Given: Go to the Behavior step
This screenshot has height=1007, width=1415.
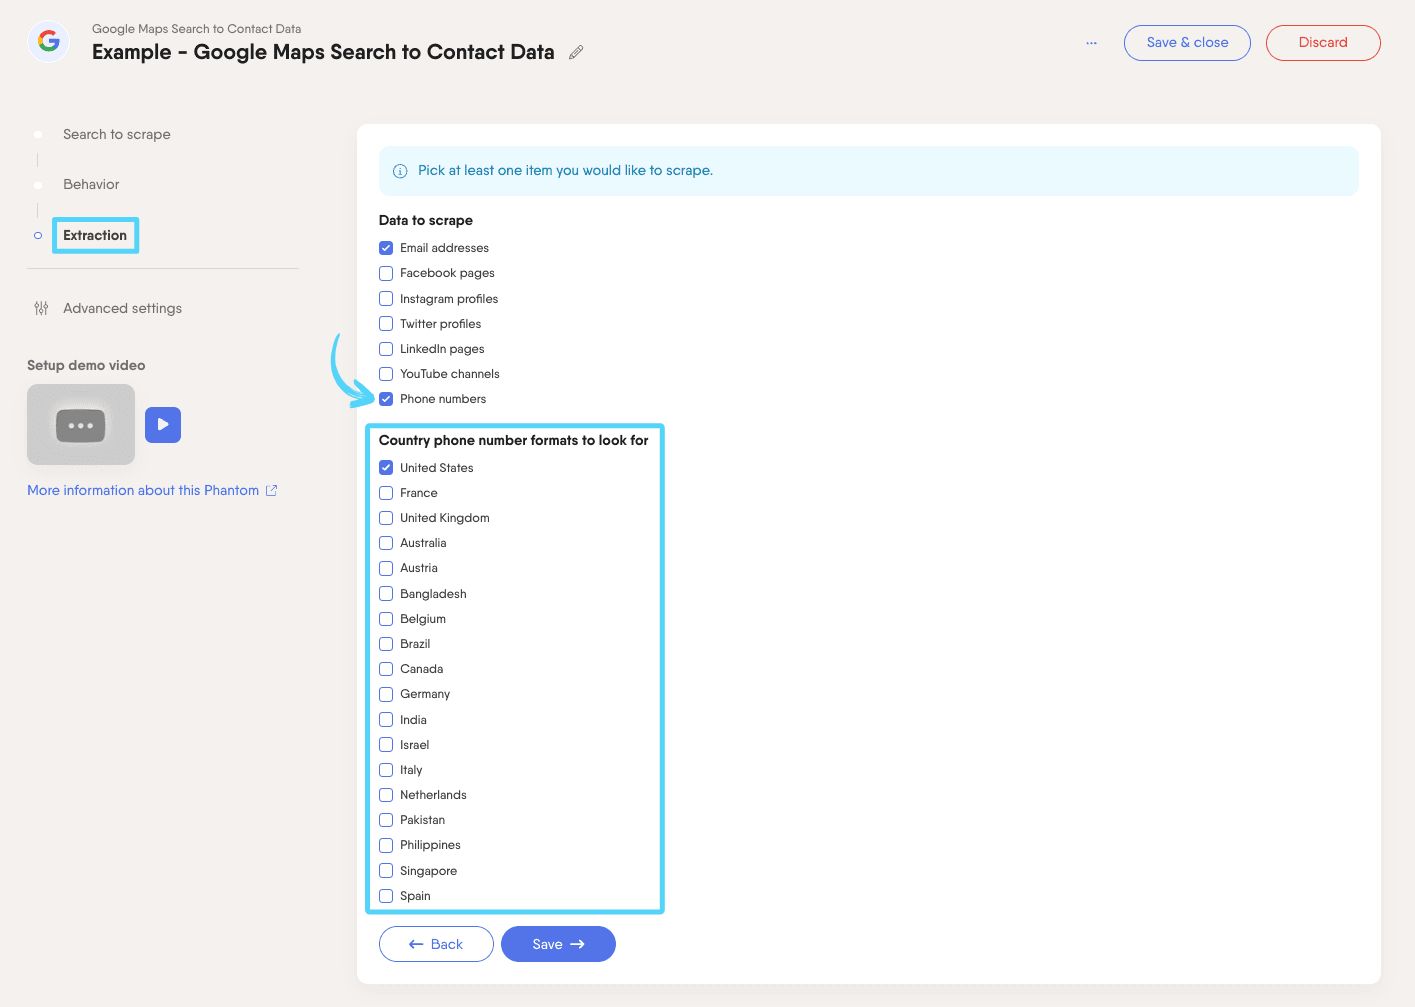Looking at the screenshot, I should (91, 184).
